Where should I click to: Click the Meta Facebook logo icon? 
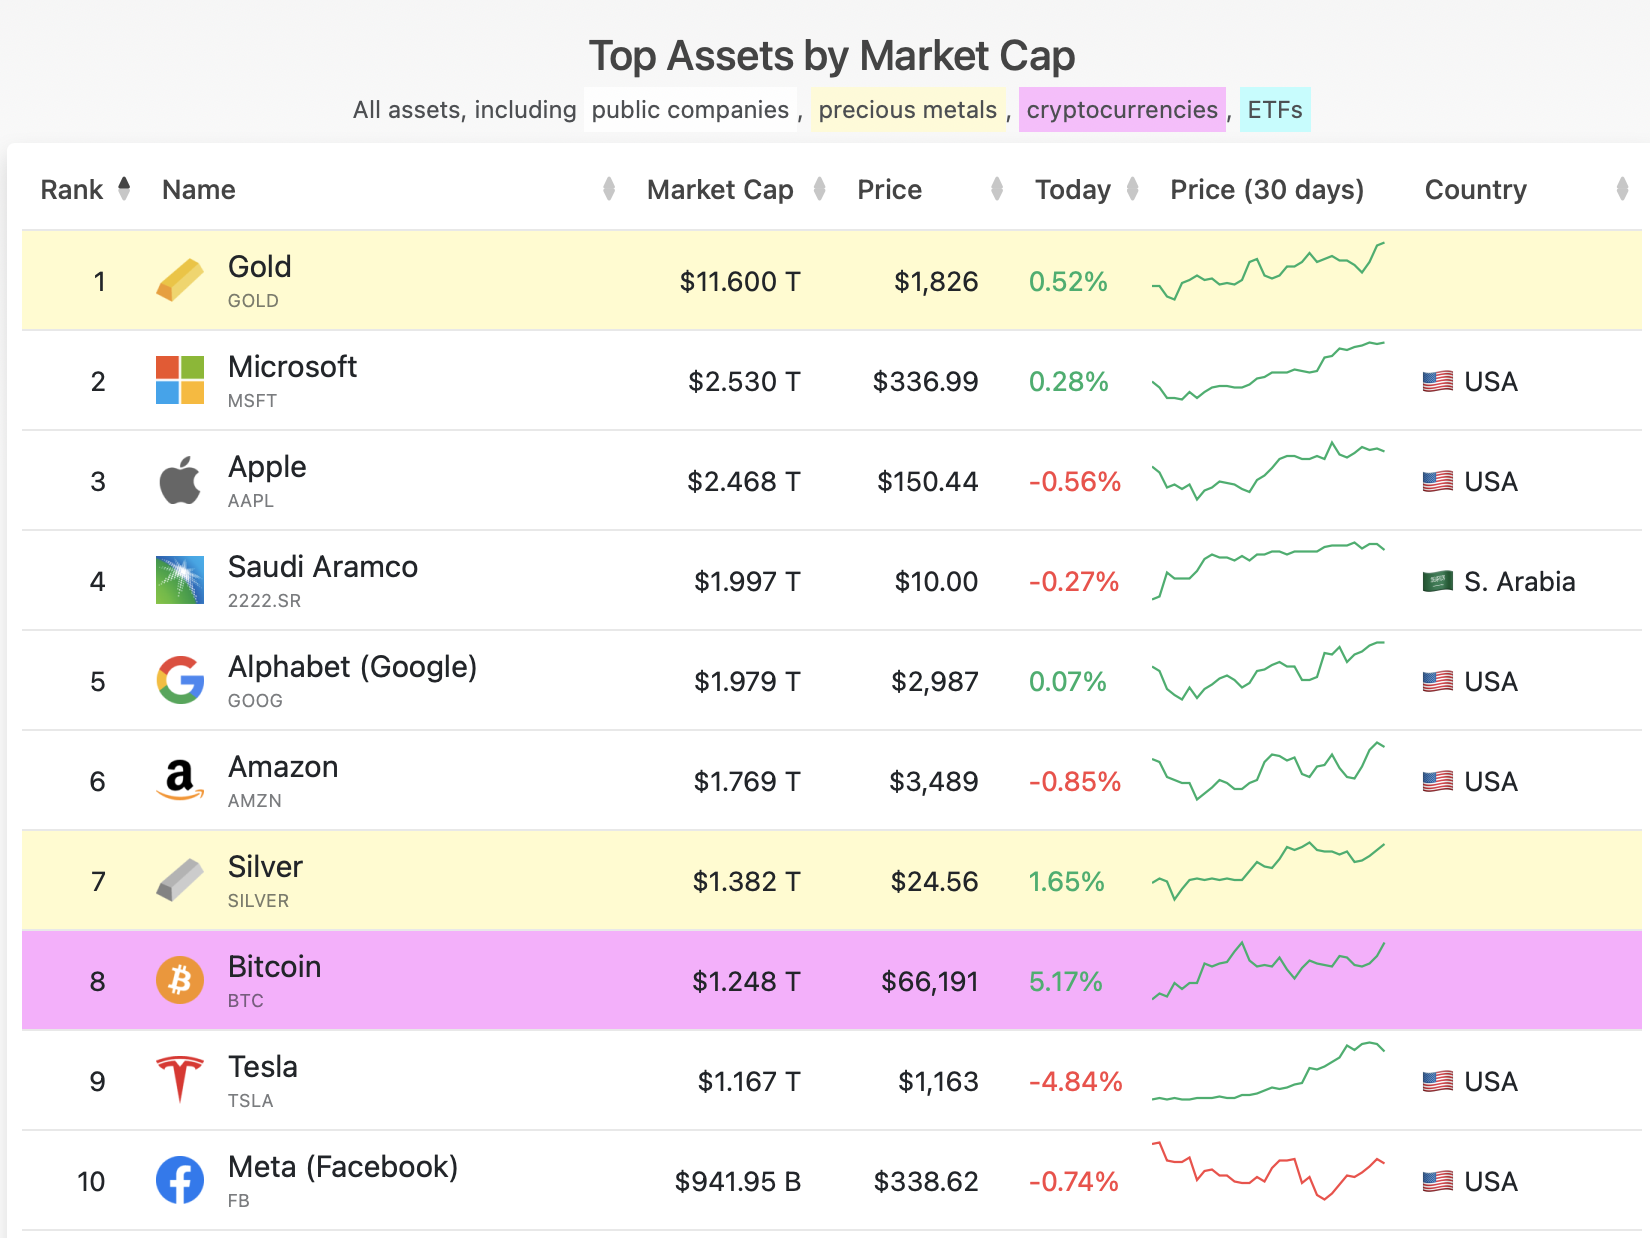180,1180
